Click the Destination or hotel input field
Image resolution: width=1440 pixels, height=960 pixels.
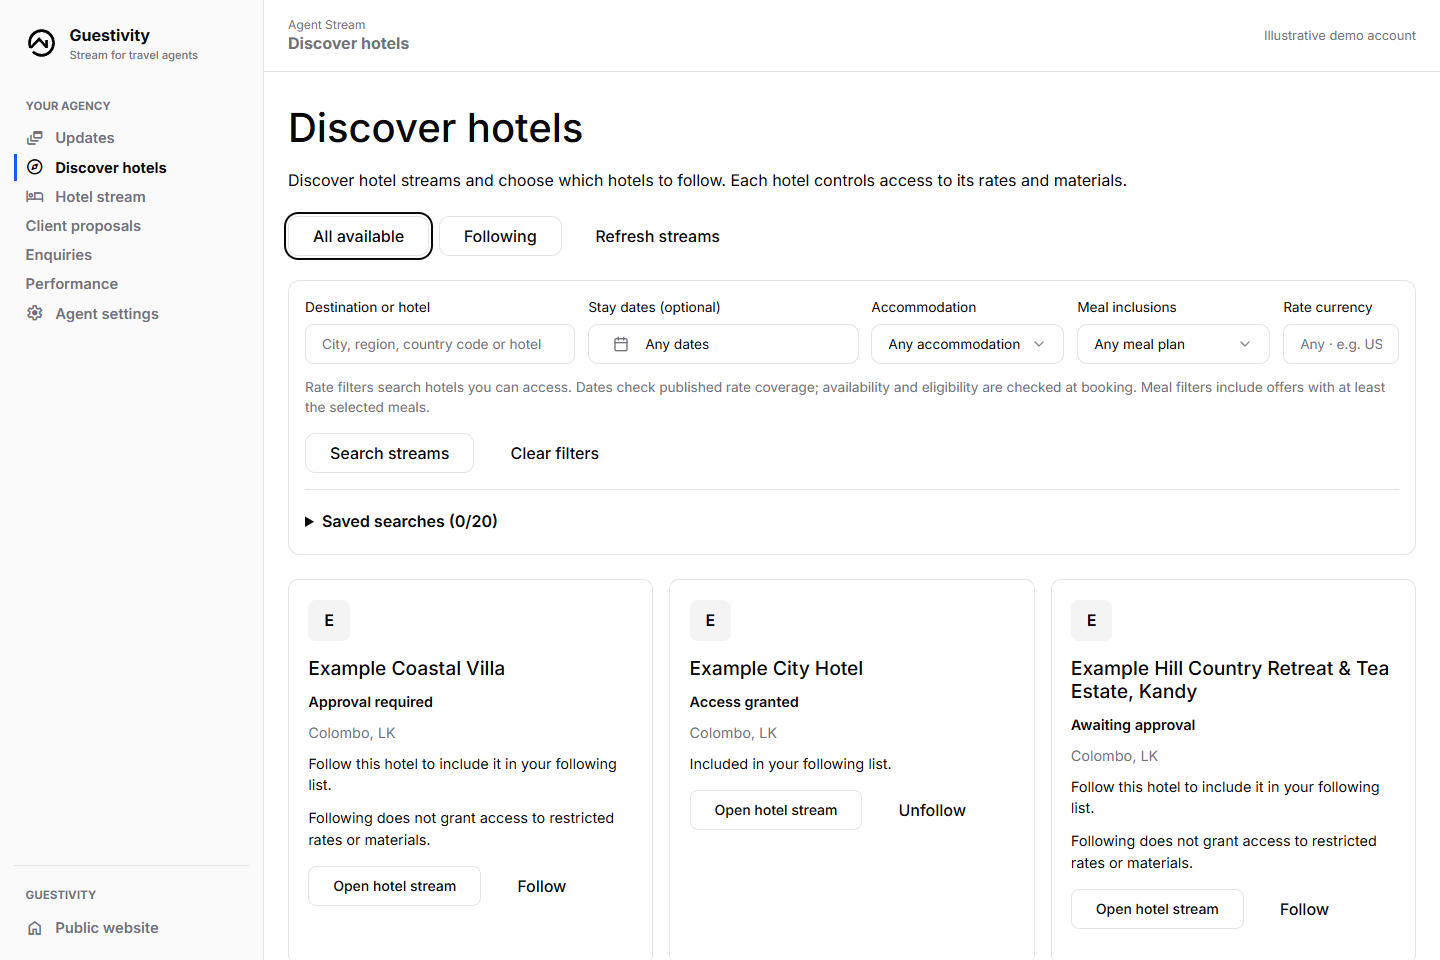[440, 344]
